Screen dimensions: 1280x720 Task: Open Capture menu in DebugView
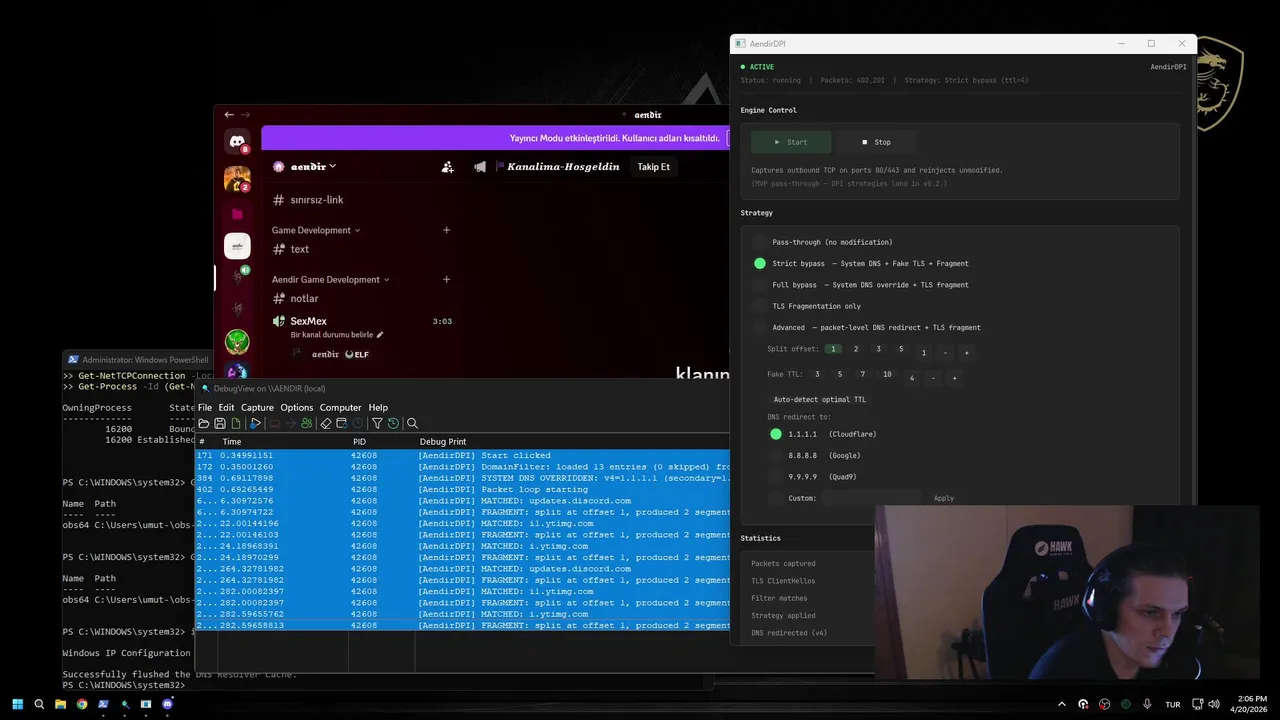(x=257, y=407)
